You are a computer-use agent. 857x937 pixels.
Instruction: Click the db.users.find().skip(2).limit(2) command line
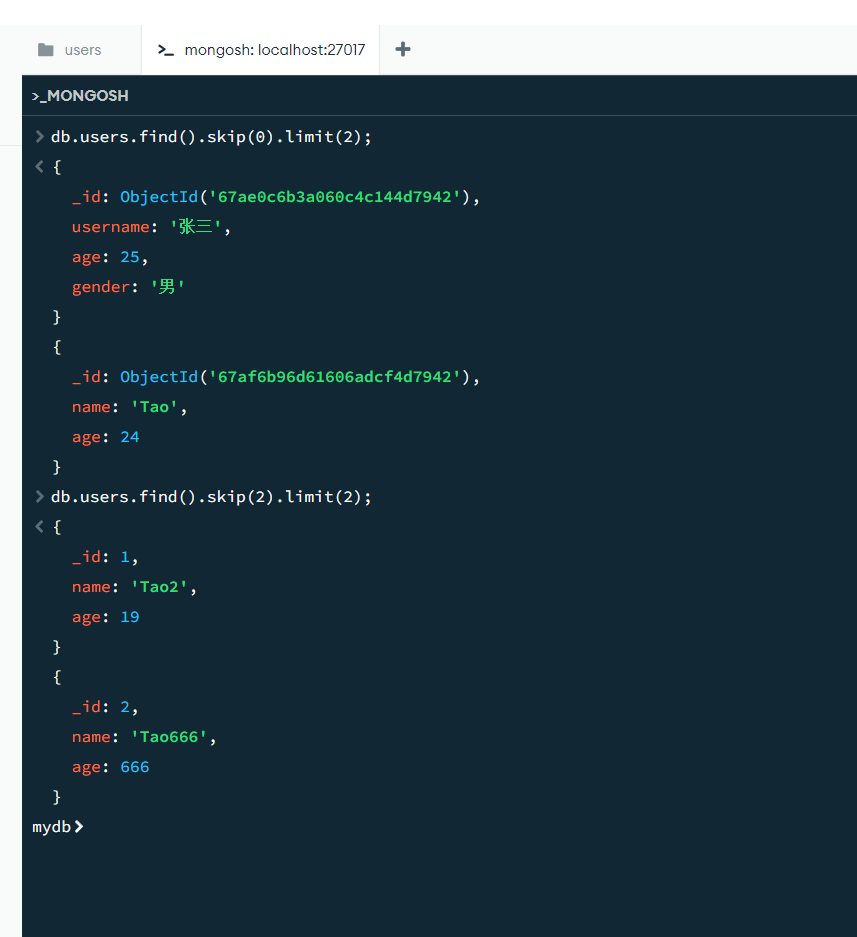(x=211, y=497)
